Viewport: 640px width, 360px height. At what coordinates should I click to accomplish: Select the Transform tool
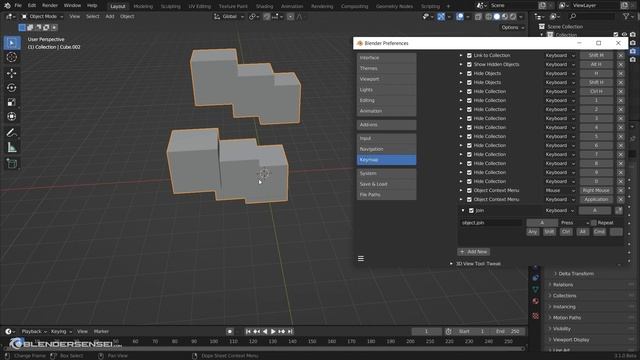[x=12, y=117]
